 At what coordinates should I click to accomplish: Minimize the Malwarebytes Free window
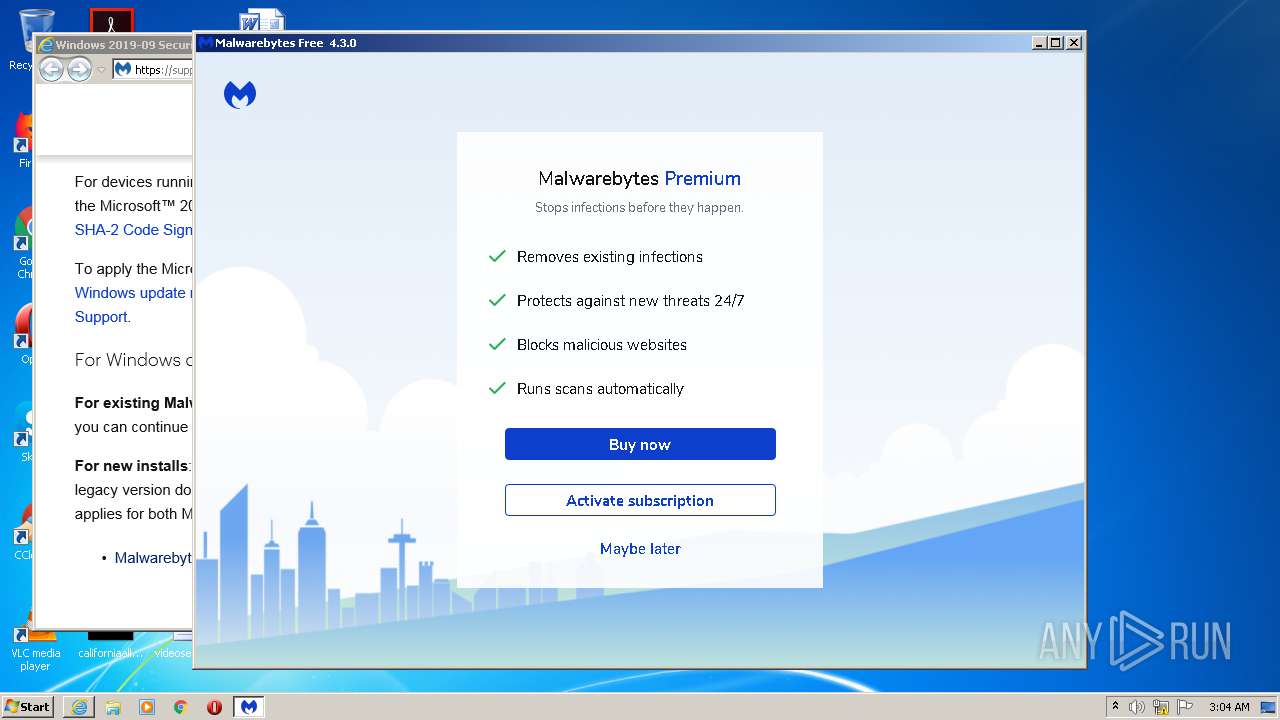click(x=1039, y=43)
